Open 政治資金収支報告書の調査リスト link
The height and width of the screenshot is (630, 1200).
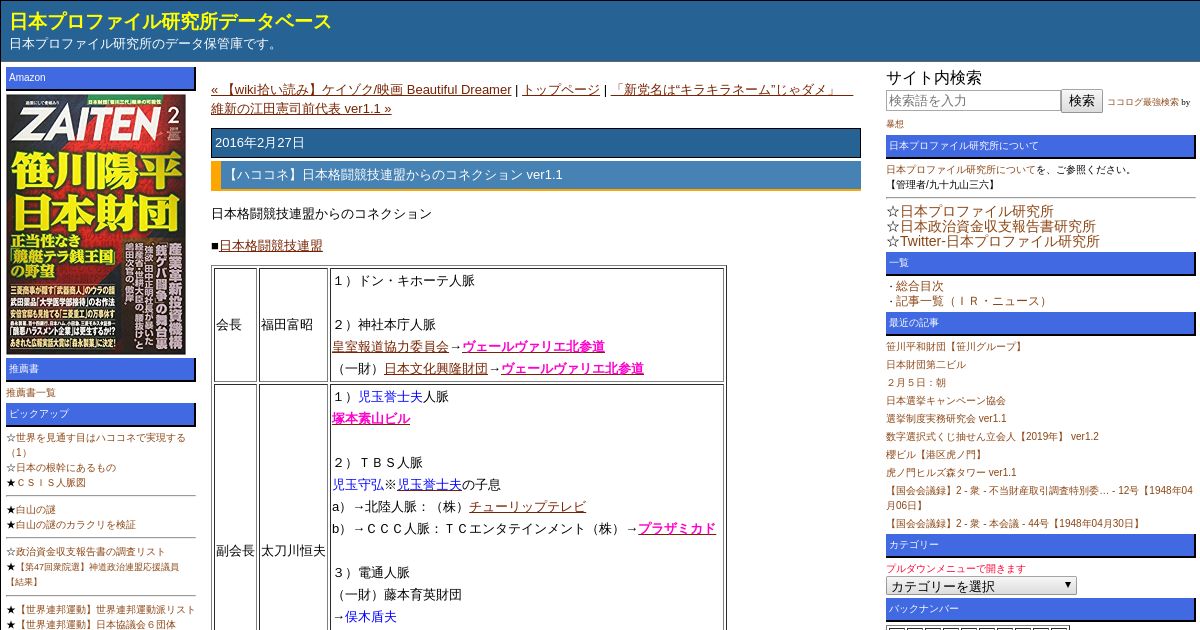pyautogui.click(x=90, y=552)
